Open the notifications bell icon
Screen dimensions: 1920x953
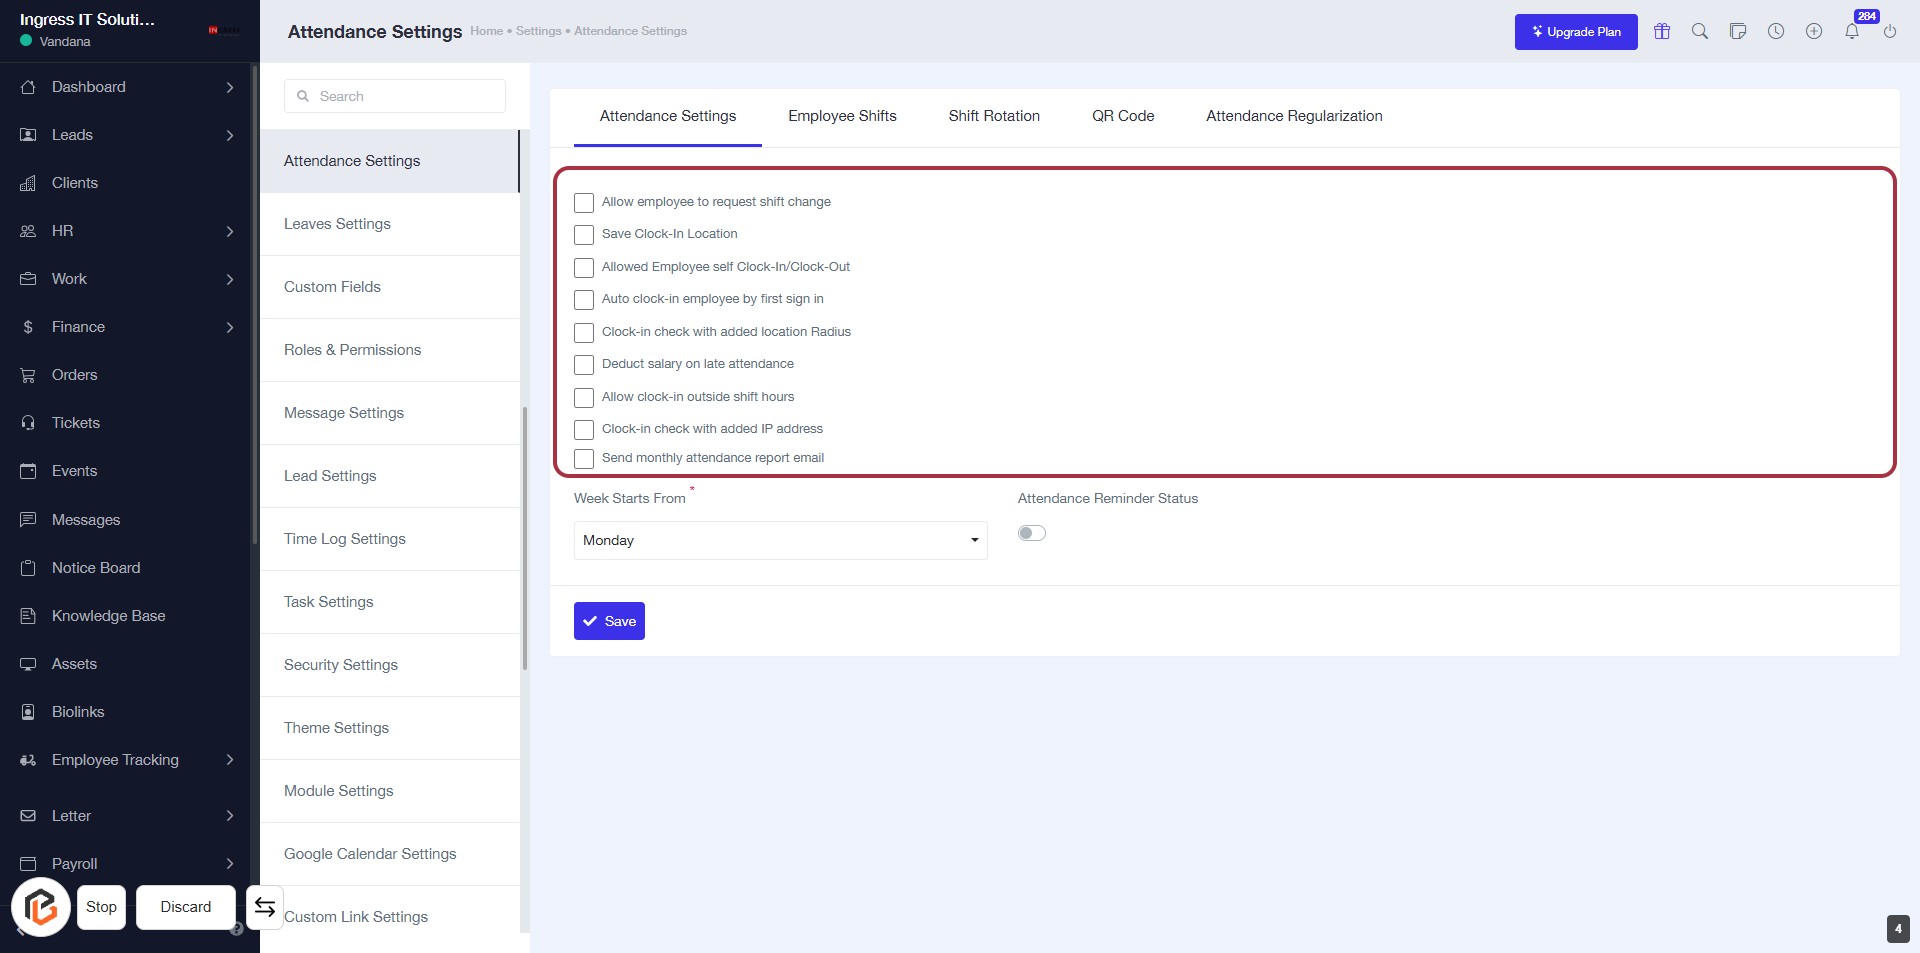point(1852,31)
